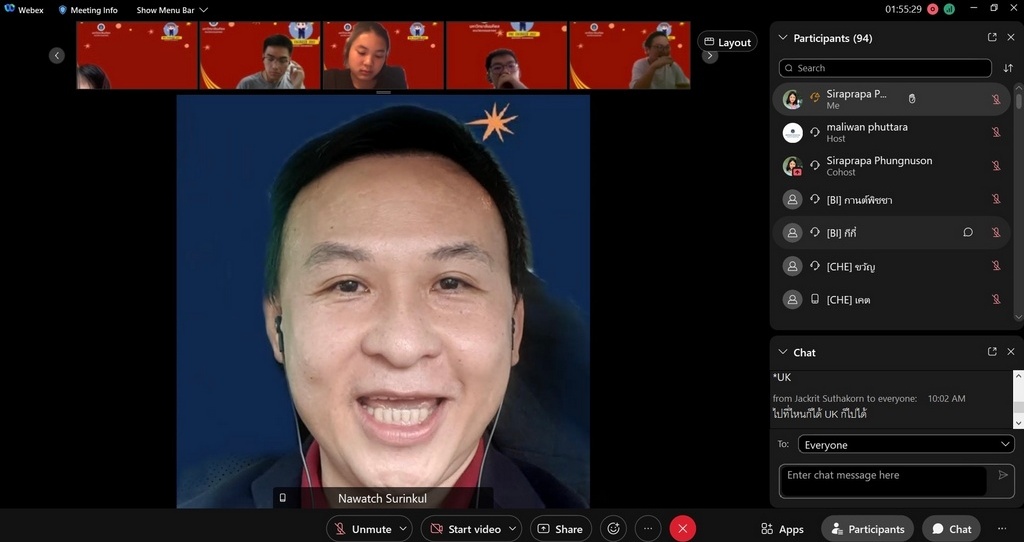Click the more options ellipsis button
Image resolution: width=1024 pixels, height=542 pixels.
click(x=648, y=529)
